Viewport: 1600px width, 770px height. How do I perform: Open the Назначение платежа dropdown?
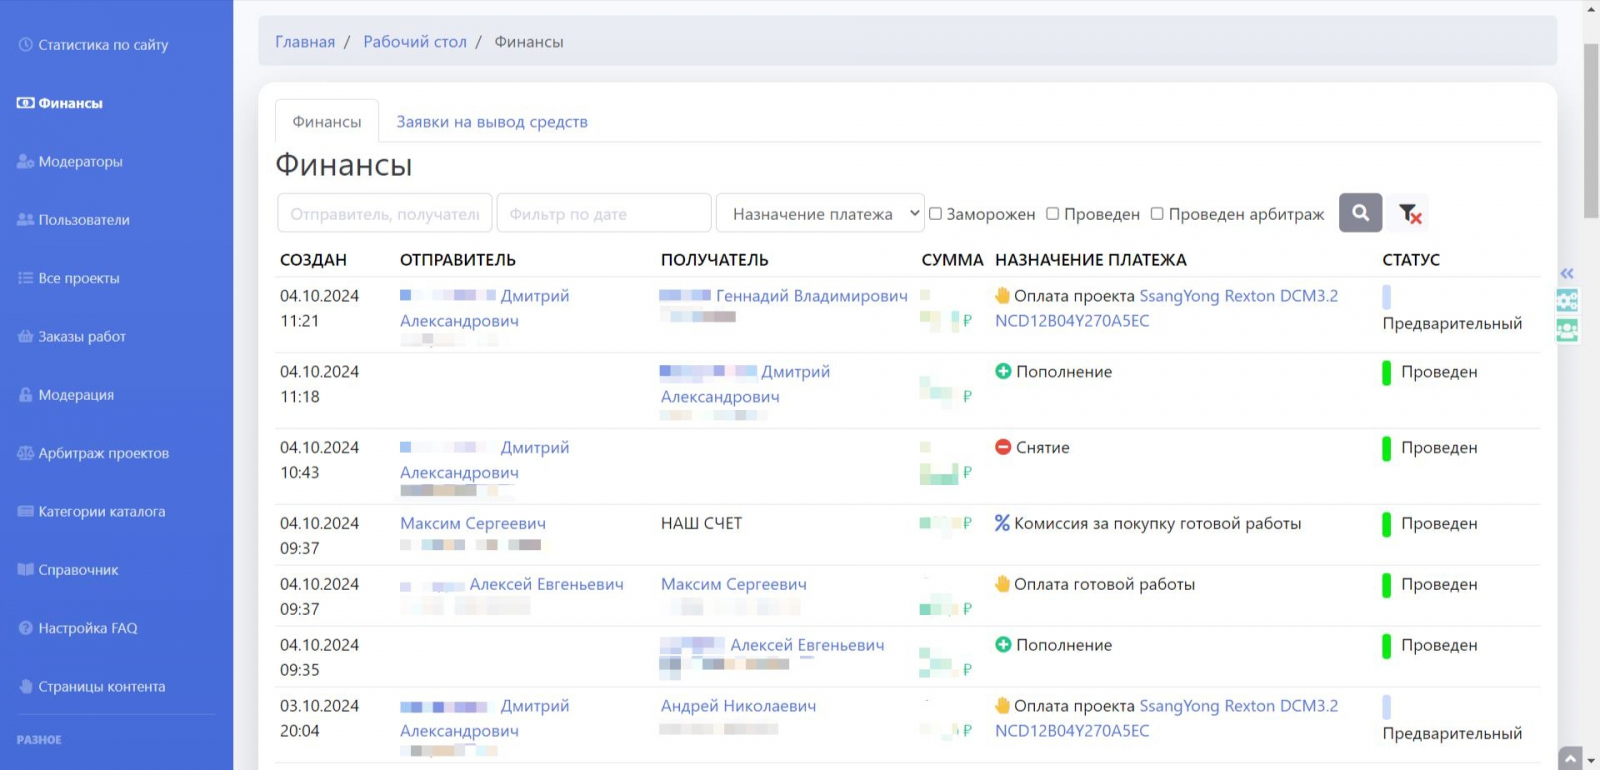pyautogui.click(x=820, y=214)
